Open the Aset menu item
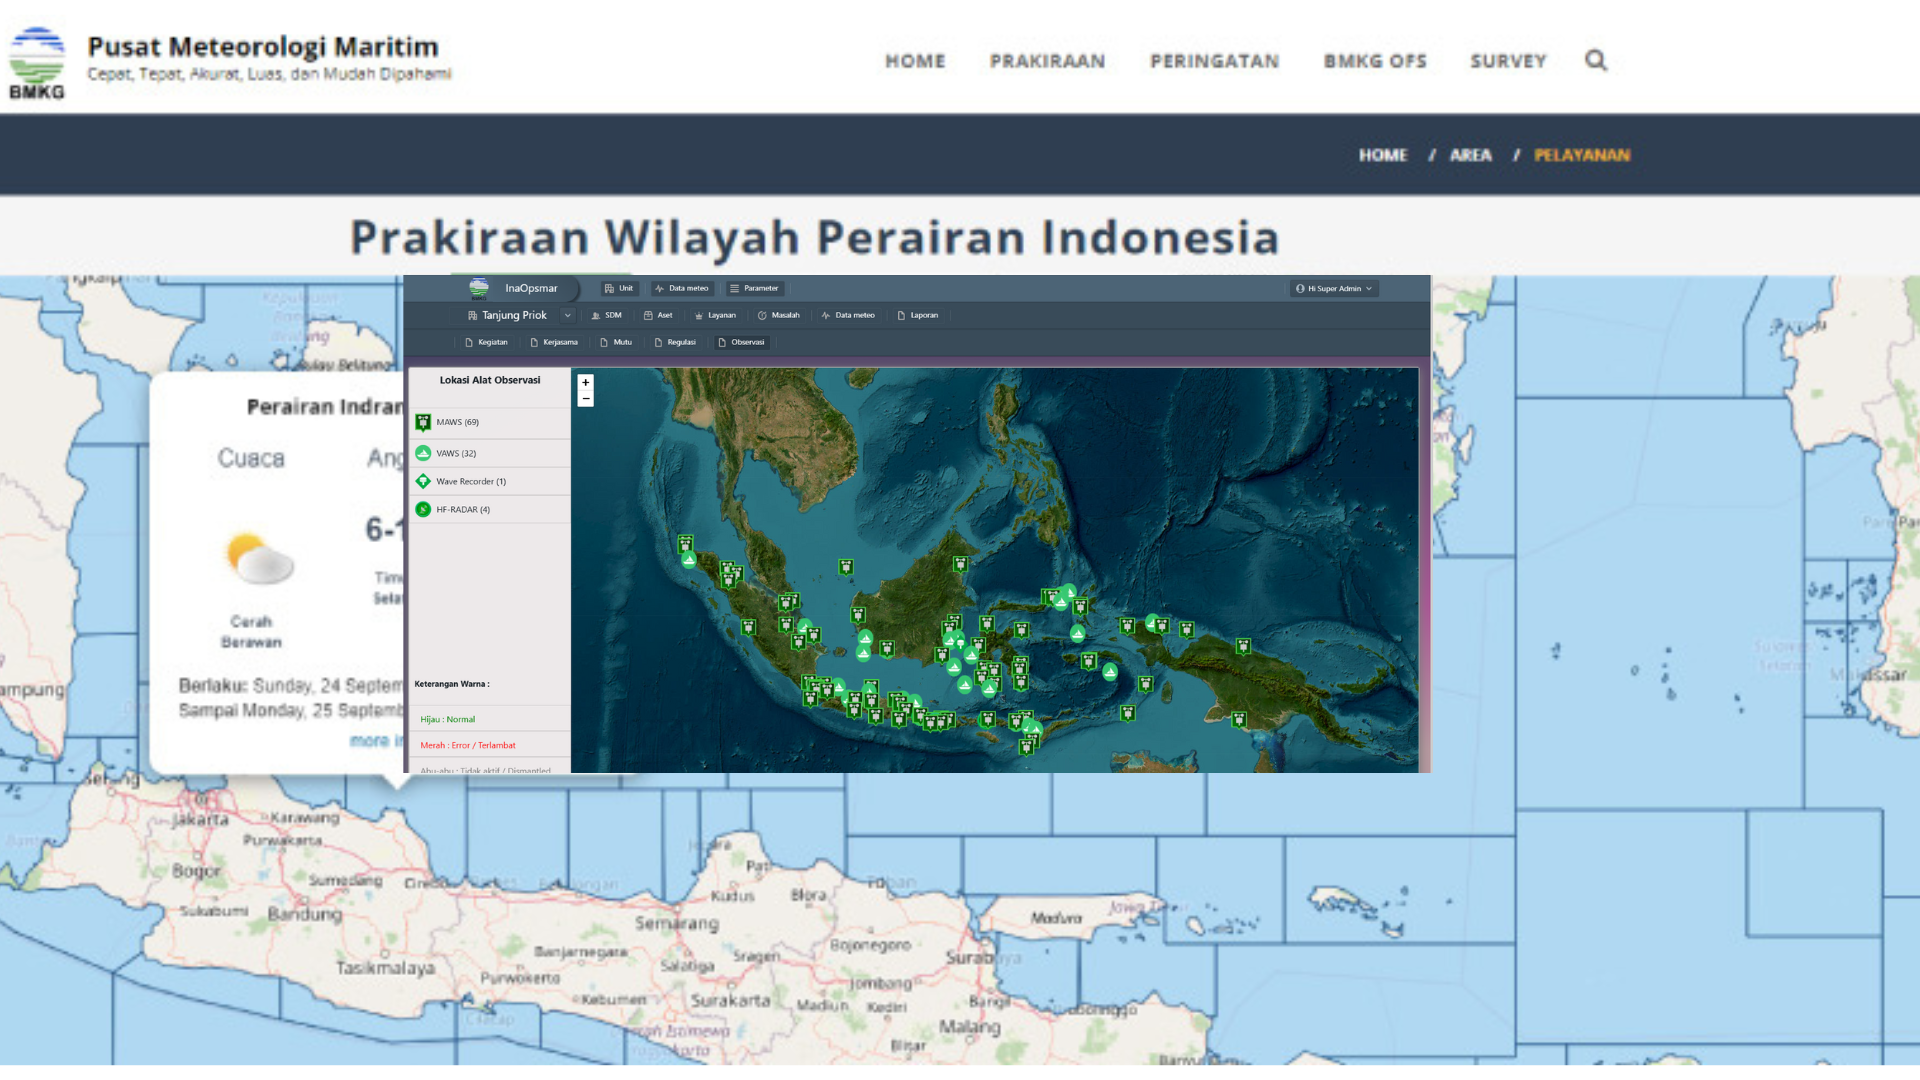Image resolution: width=1920 pixels, height=1080 pixels. 658,315
